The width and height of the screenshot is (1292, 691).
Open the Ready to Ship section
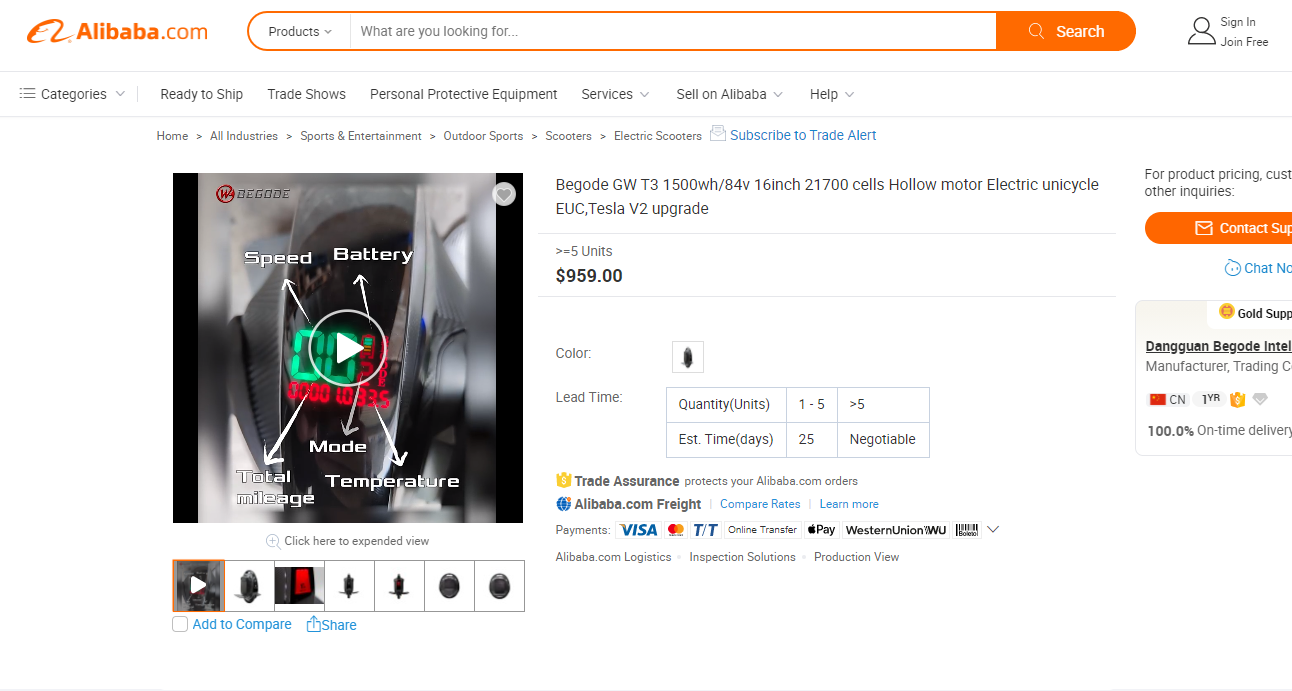click(201, 94)
